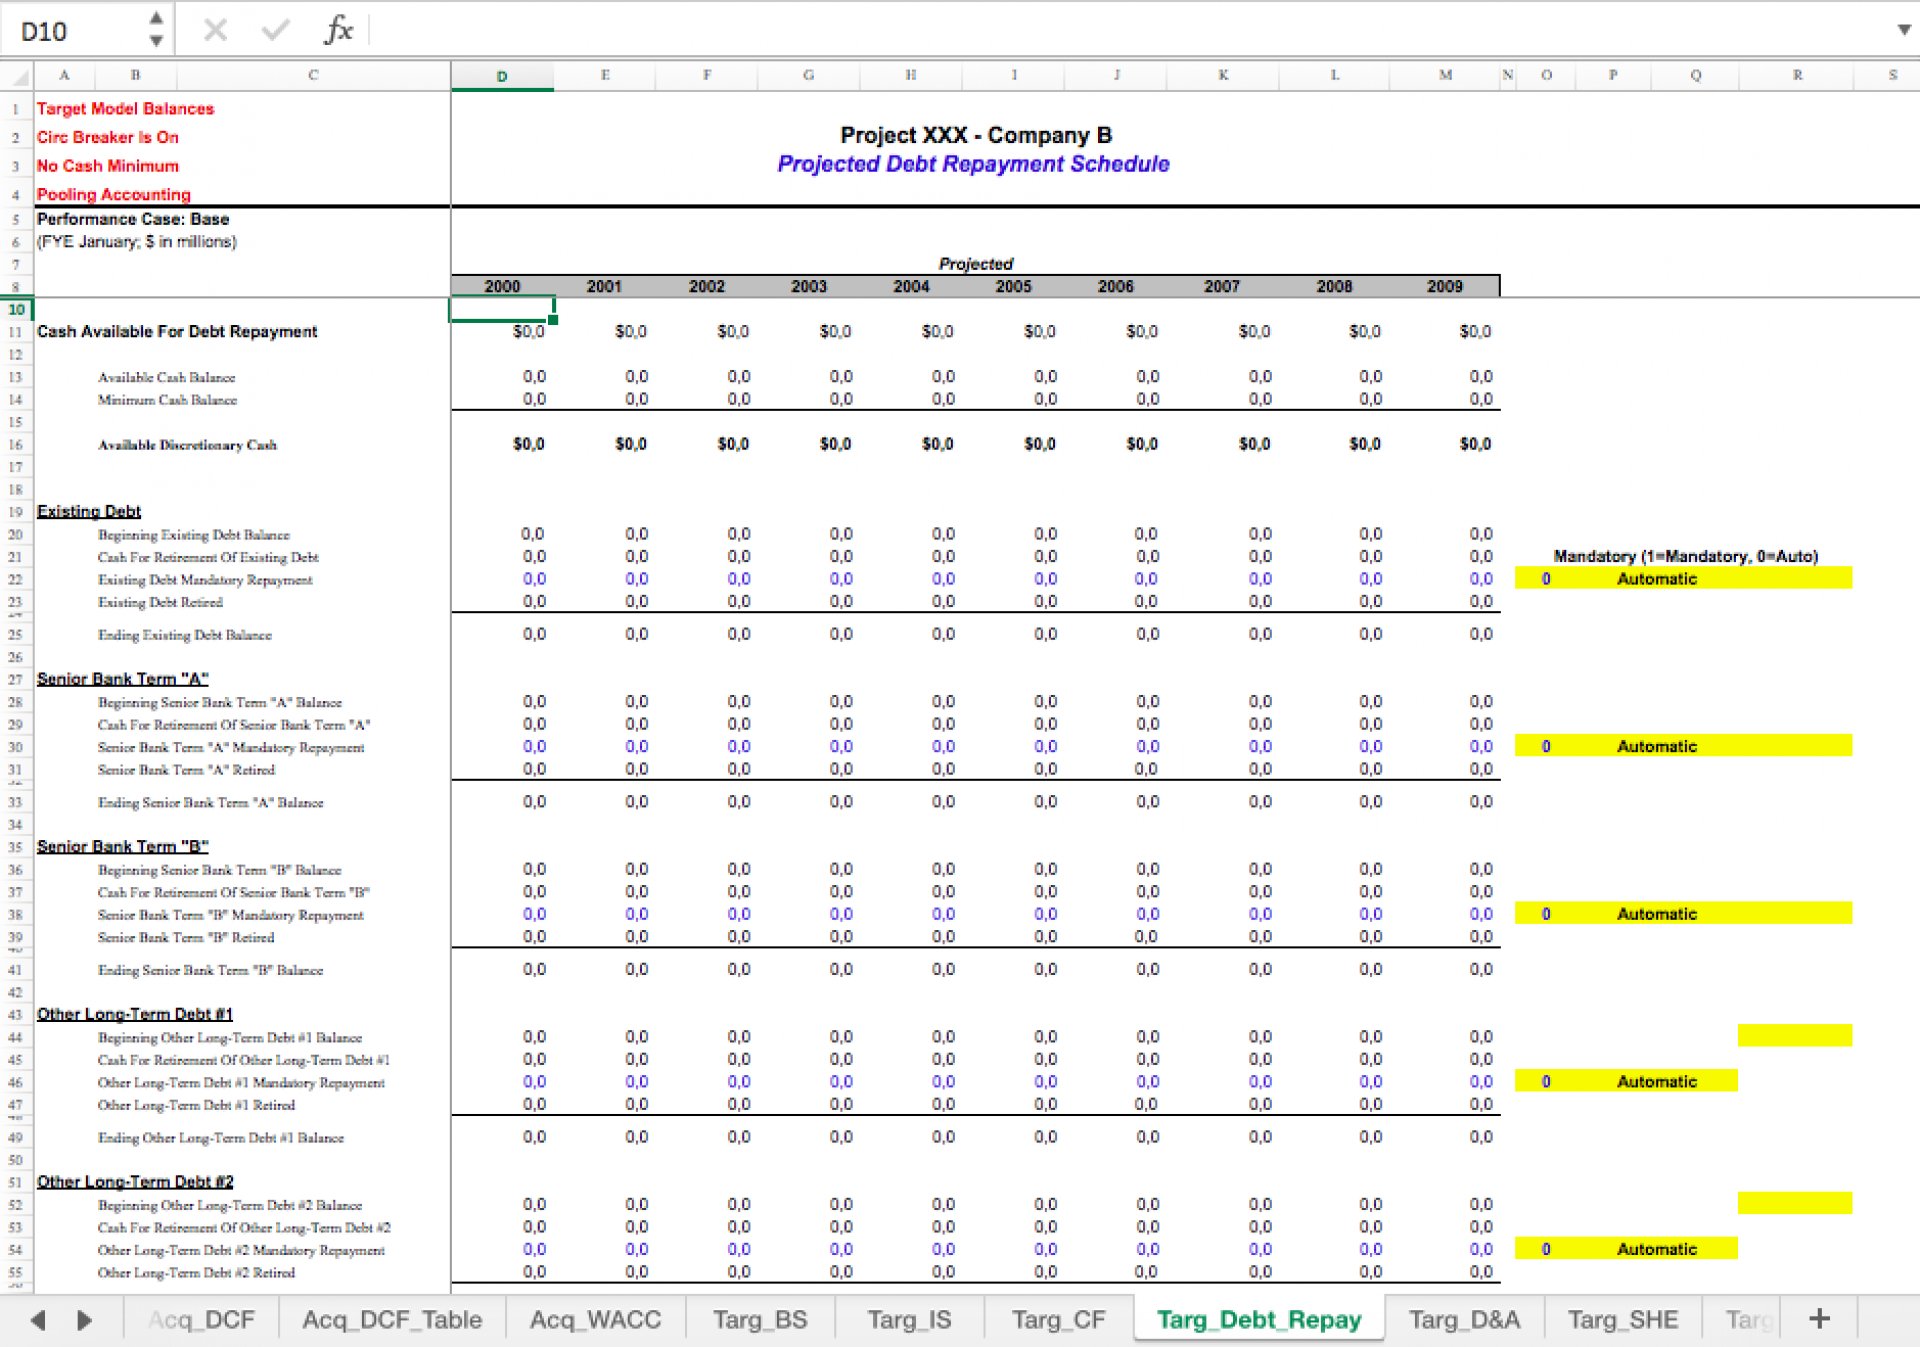Select column R header
1920x1347 pixels.
(1797, 75)
